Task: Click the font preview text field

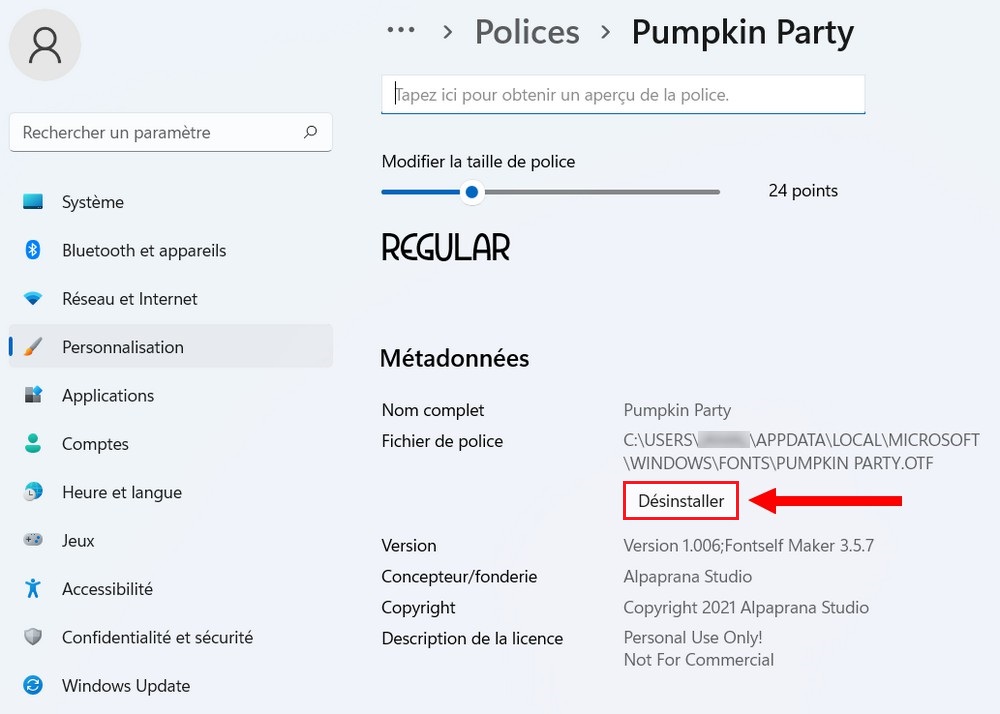Action: click(x=622, y=94)
